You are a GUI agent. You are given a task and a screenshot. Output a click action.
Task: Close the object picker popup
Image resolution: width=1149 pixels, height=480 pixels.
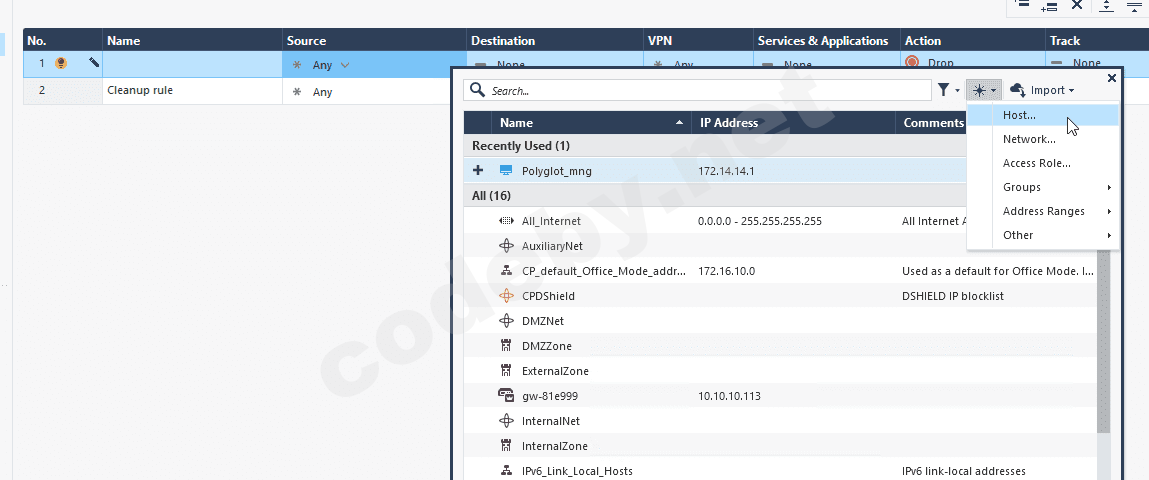(1112, 78)
